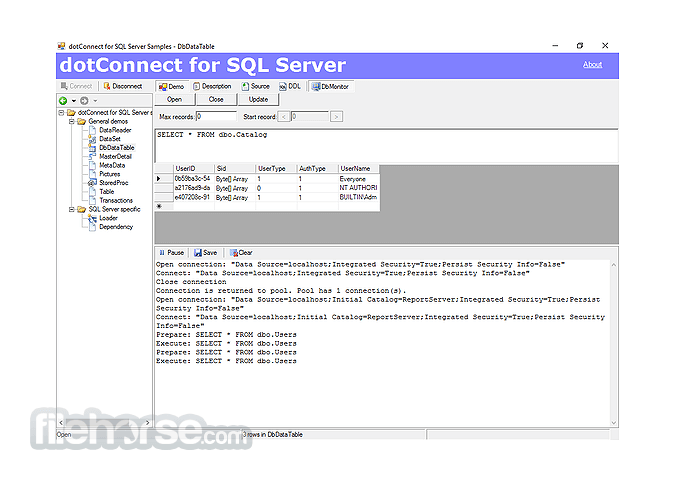676x480 pixels.
Task: Collapse the SQL Server specific folder
Action: 72,210
